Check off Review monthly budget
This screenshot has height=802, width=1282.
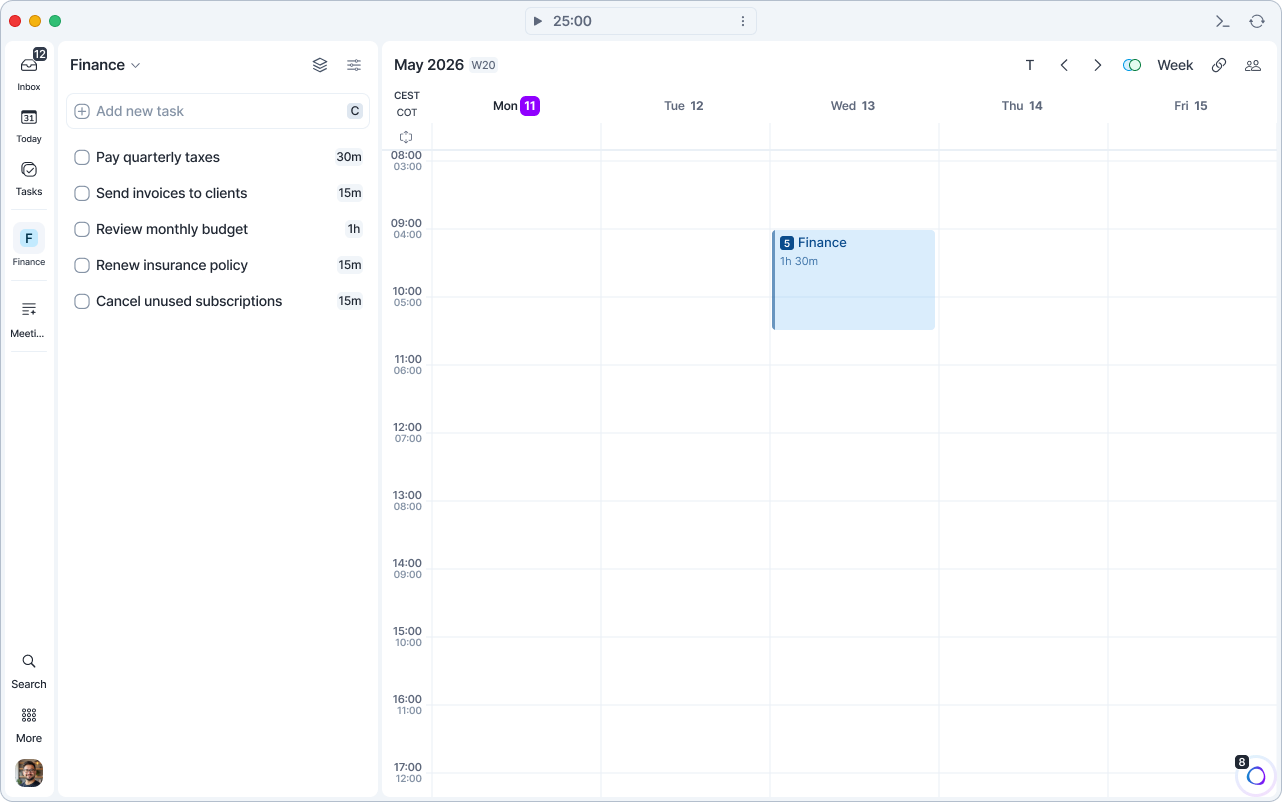82,229
